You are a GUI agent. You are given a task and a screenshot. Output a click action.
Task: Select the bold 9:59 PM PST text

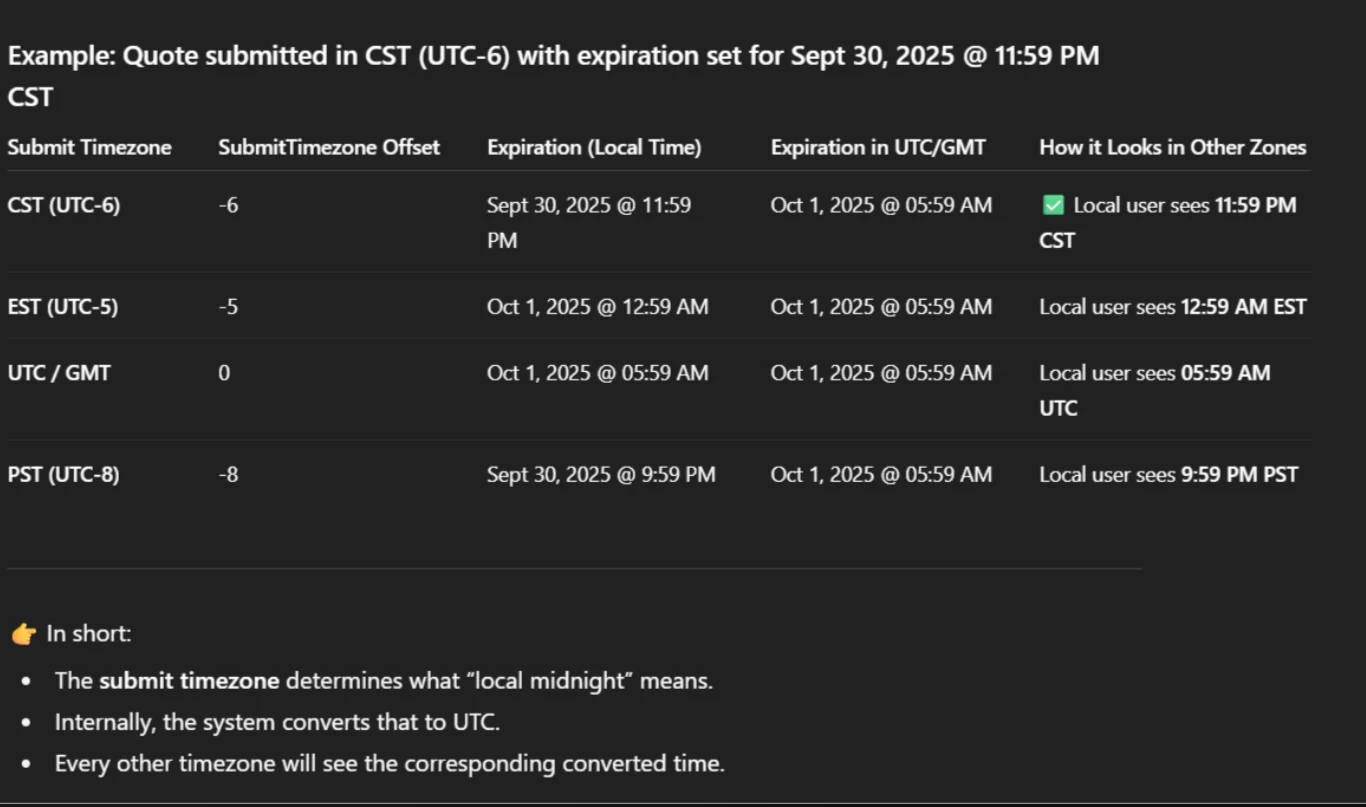coord(1239,475)
